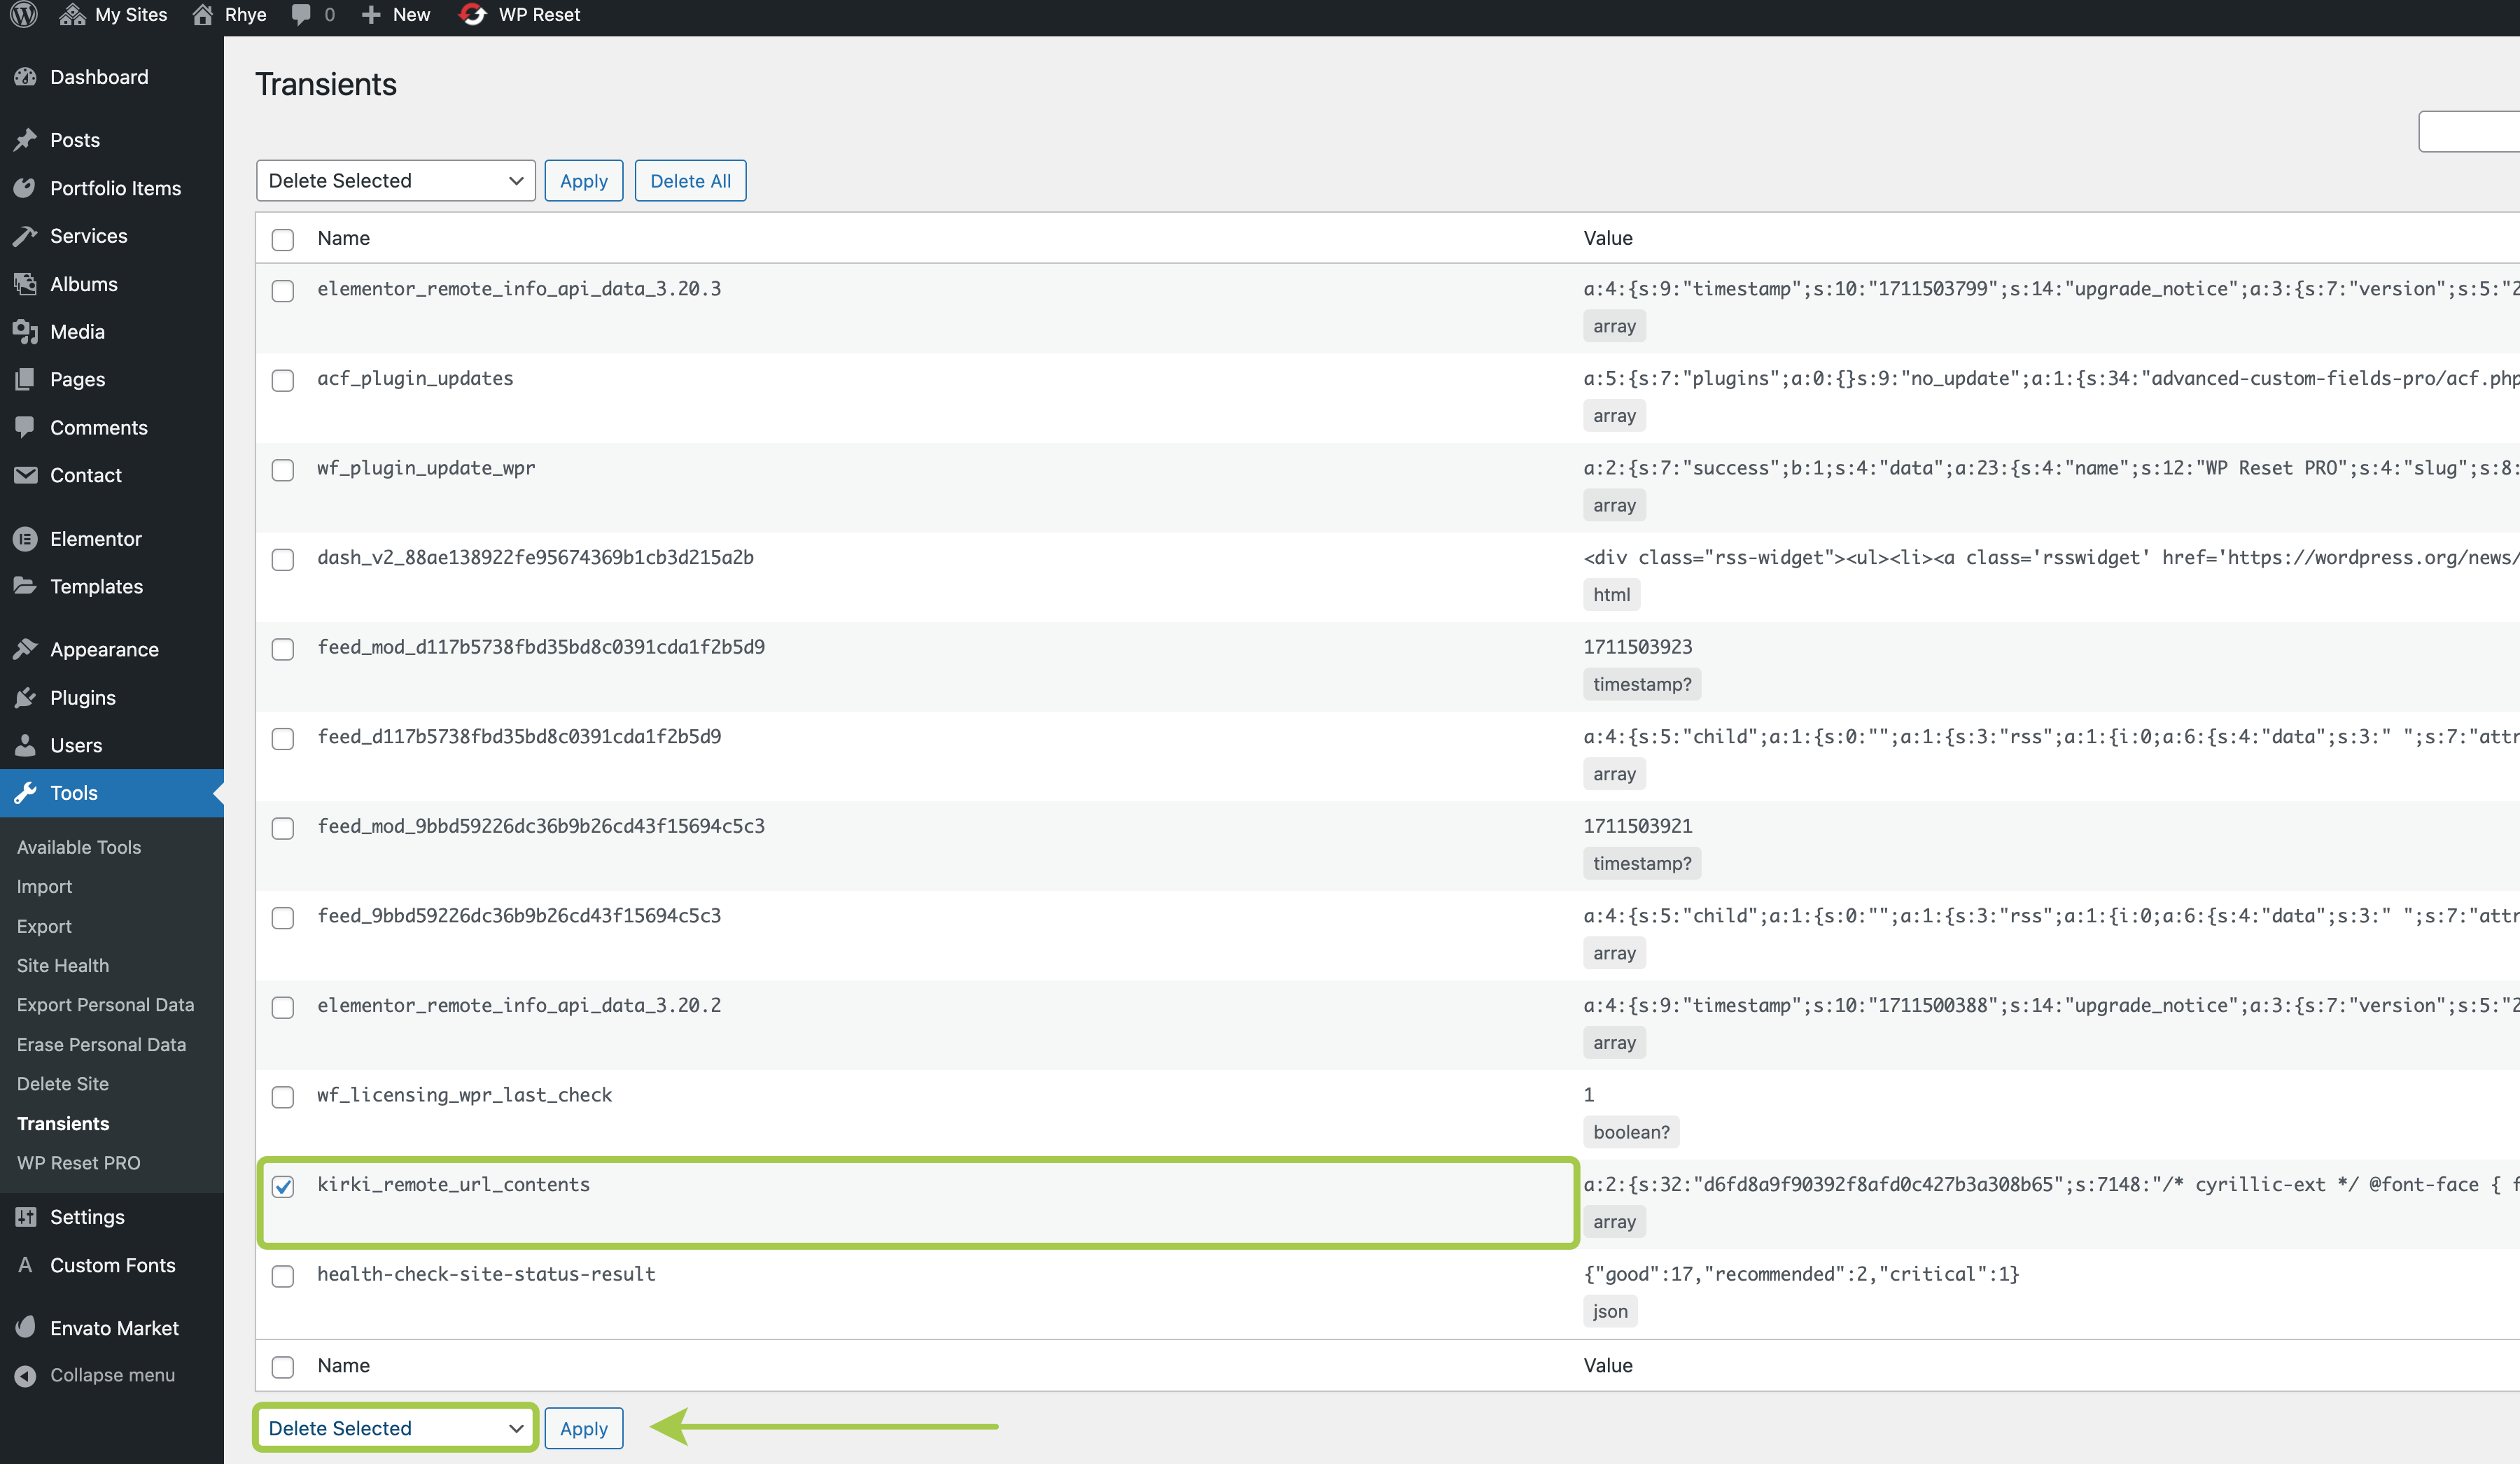Image resolution: width=2520 pixels, height=1464 pixels.
Task: Click the Collapse menu arrow icon
Action: click(25, 1376)
